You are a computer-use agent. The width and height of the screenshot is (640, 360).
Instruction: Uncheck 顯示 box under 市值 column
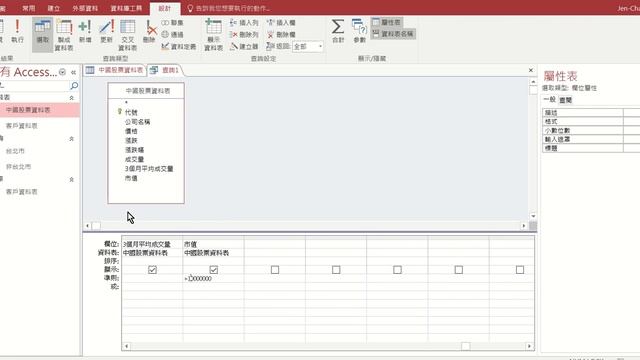coord(213,270)
